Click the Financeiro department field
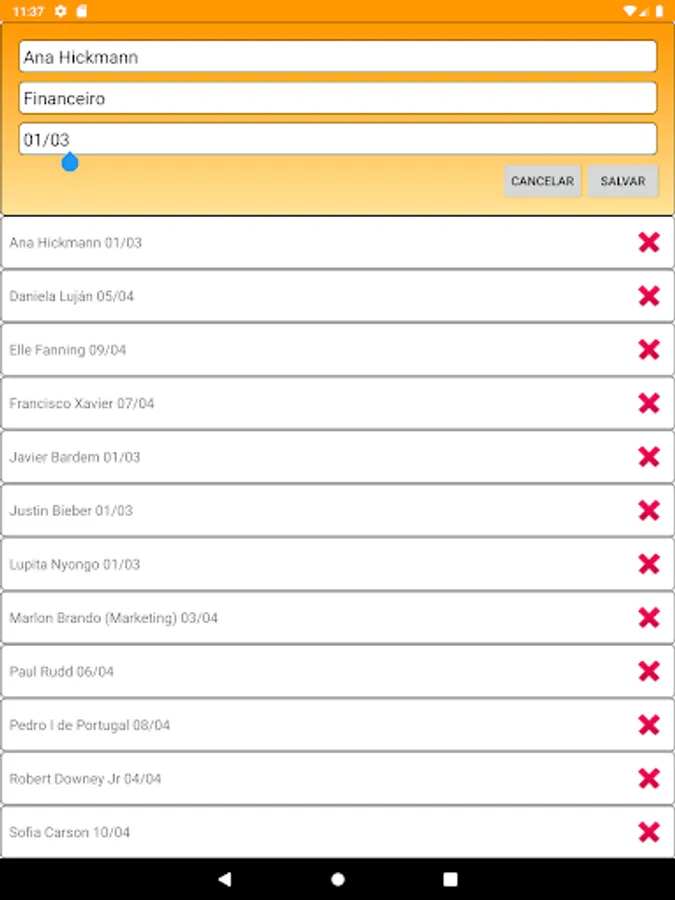The height and width of the screenshot is (900, 675). [337, 98]
